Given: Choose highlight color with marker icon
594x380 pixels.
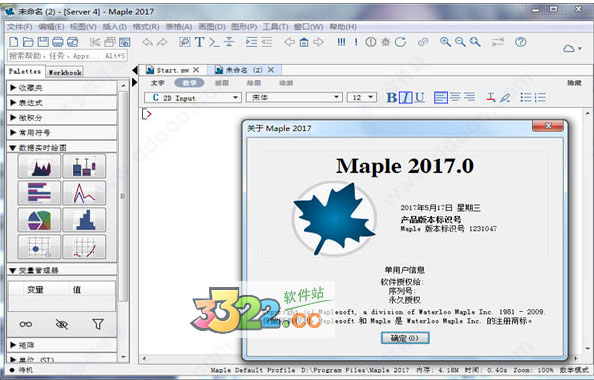Looking at the screenshot, I should pyautogui.click(x=505, y=97).
